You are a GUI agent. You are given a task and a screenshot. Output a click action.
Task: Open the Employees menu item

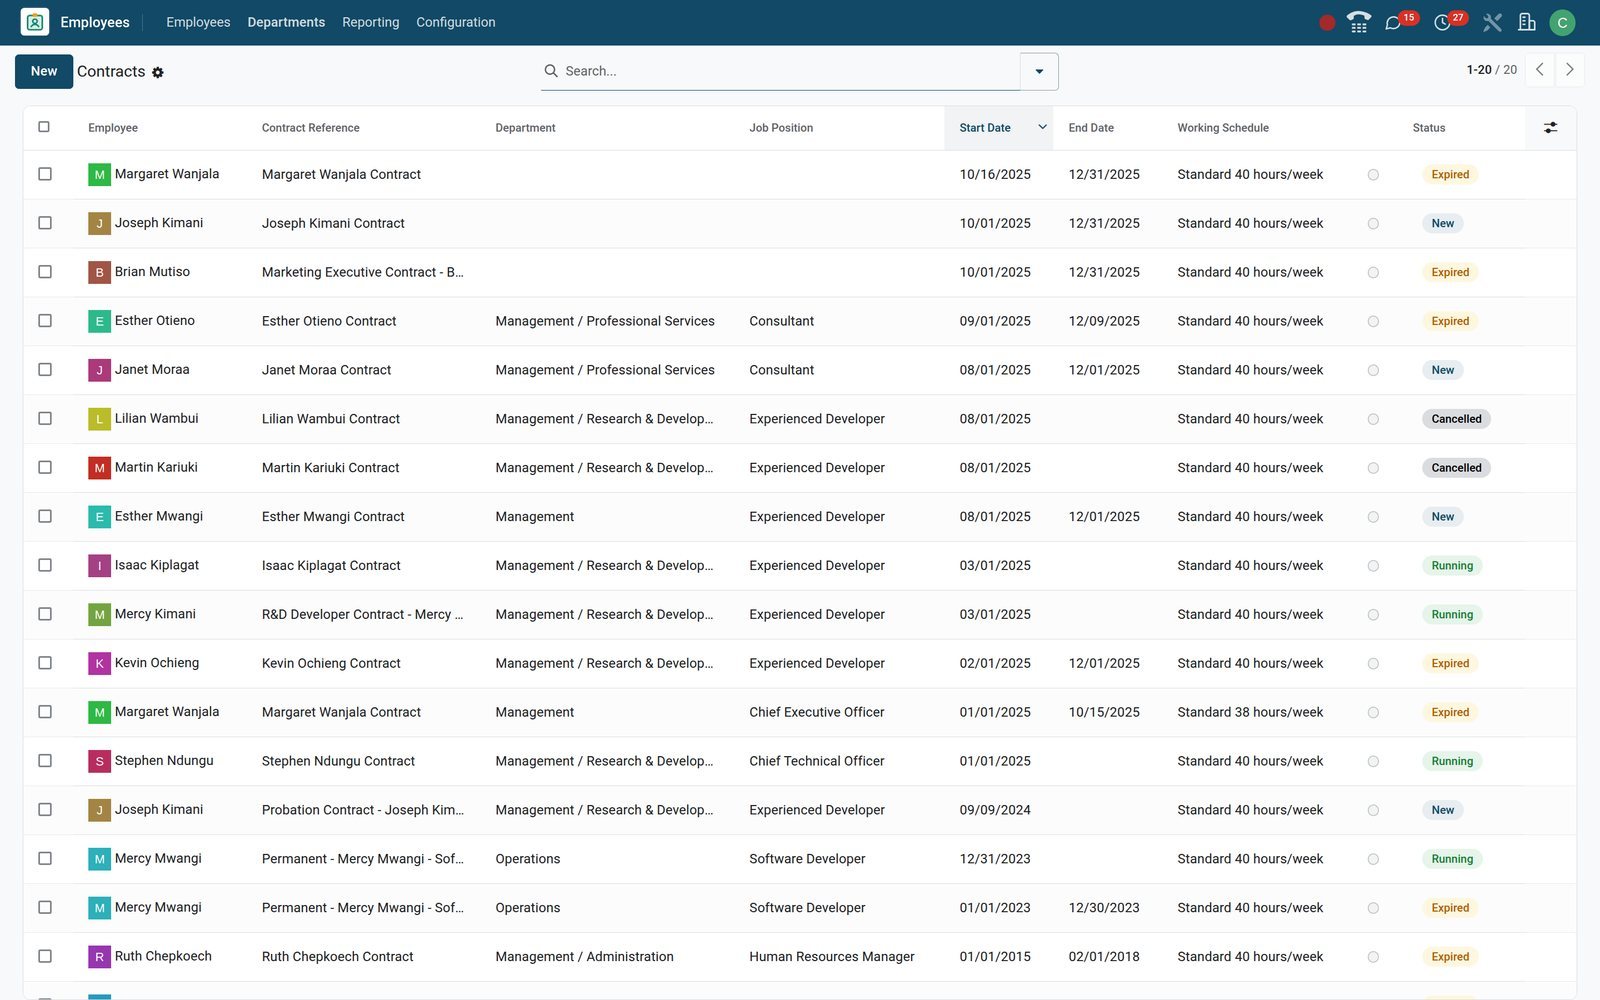tap(198, 22)
